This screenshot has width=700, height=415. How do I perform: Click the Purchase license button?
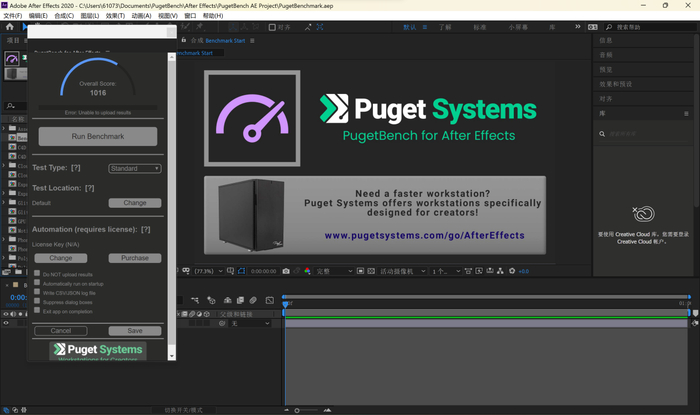[134, 258]
